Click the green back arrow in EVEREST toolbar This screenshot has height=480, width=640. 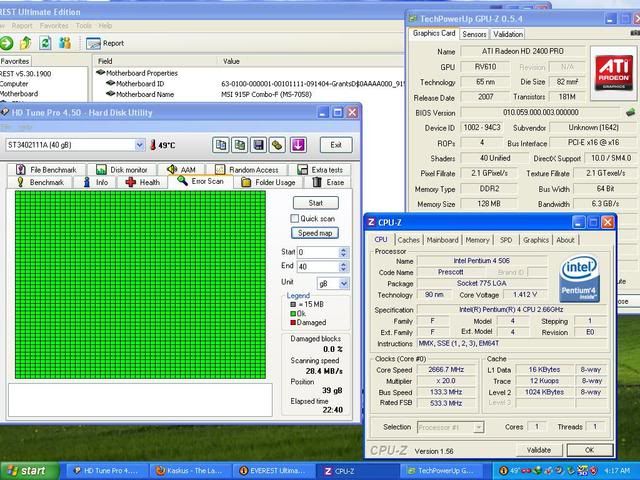click(6, 43)
